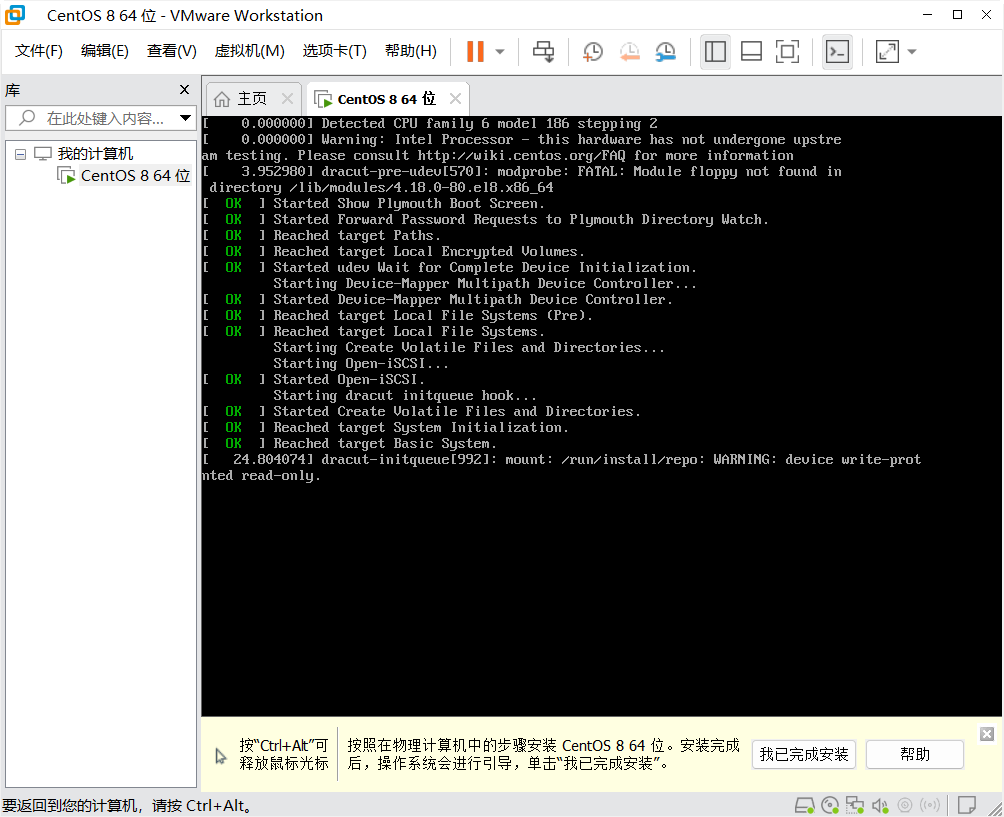Toggle the thumbnail bar view
Screen dimensions: 1004x817
tap(751, 51)
